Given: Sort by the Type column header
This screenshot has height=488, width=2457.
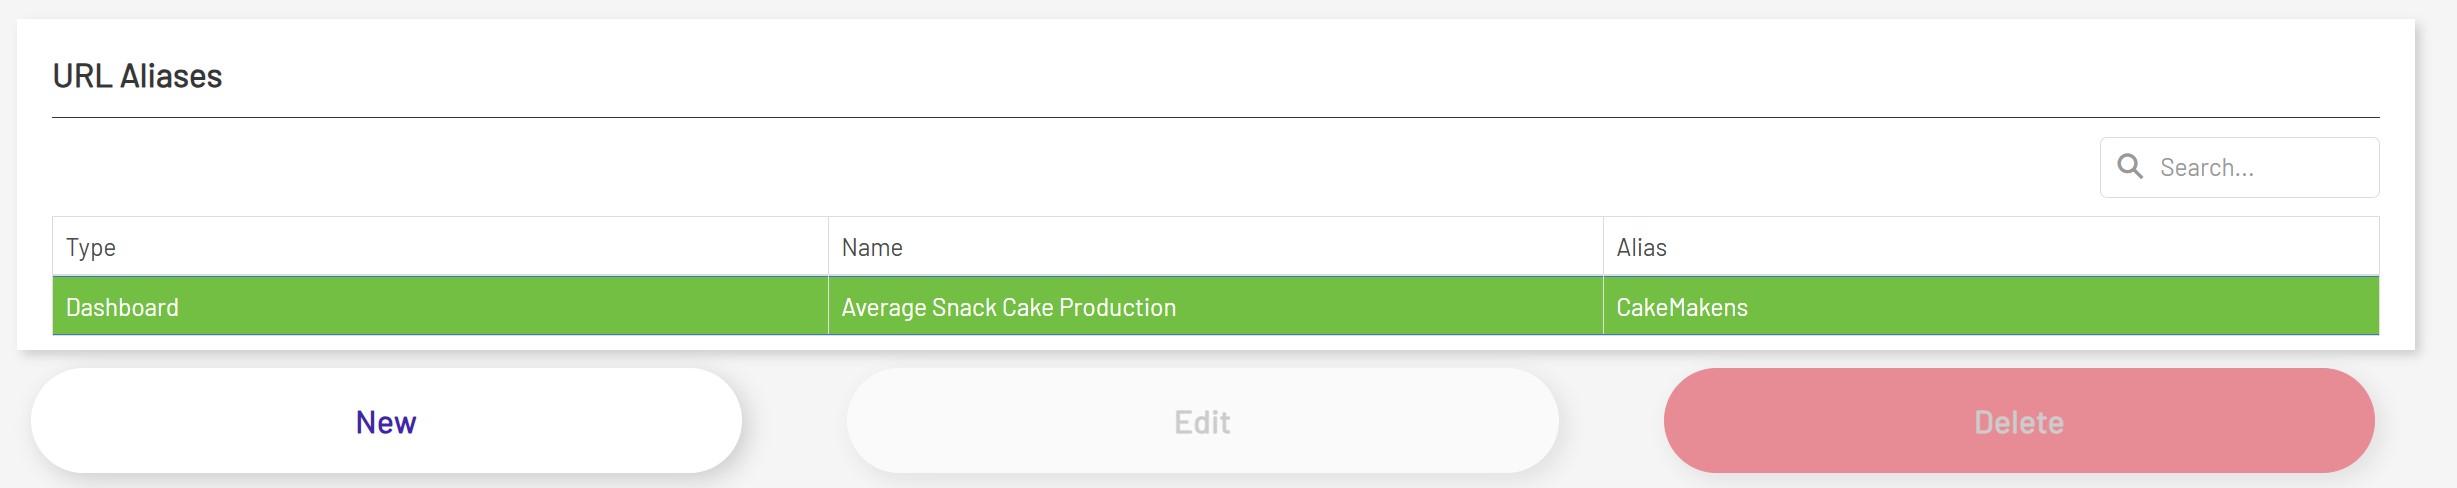Looking at the screenshot, I should 440,247.
